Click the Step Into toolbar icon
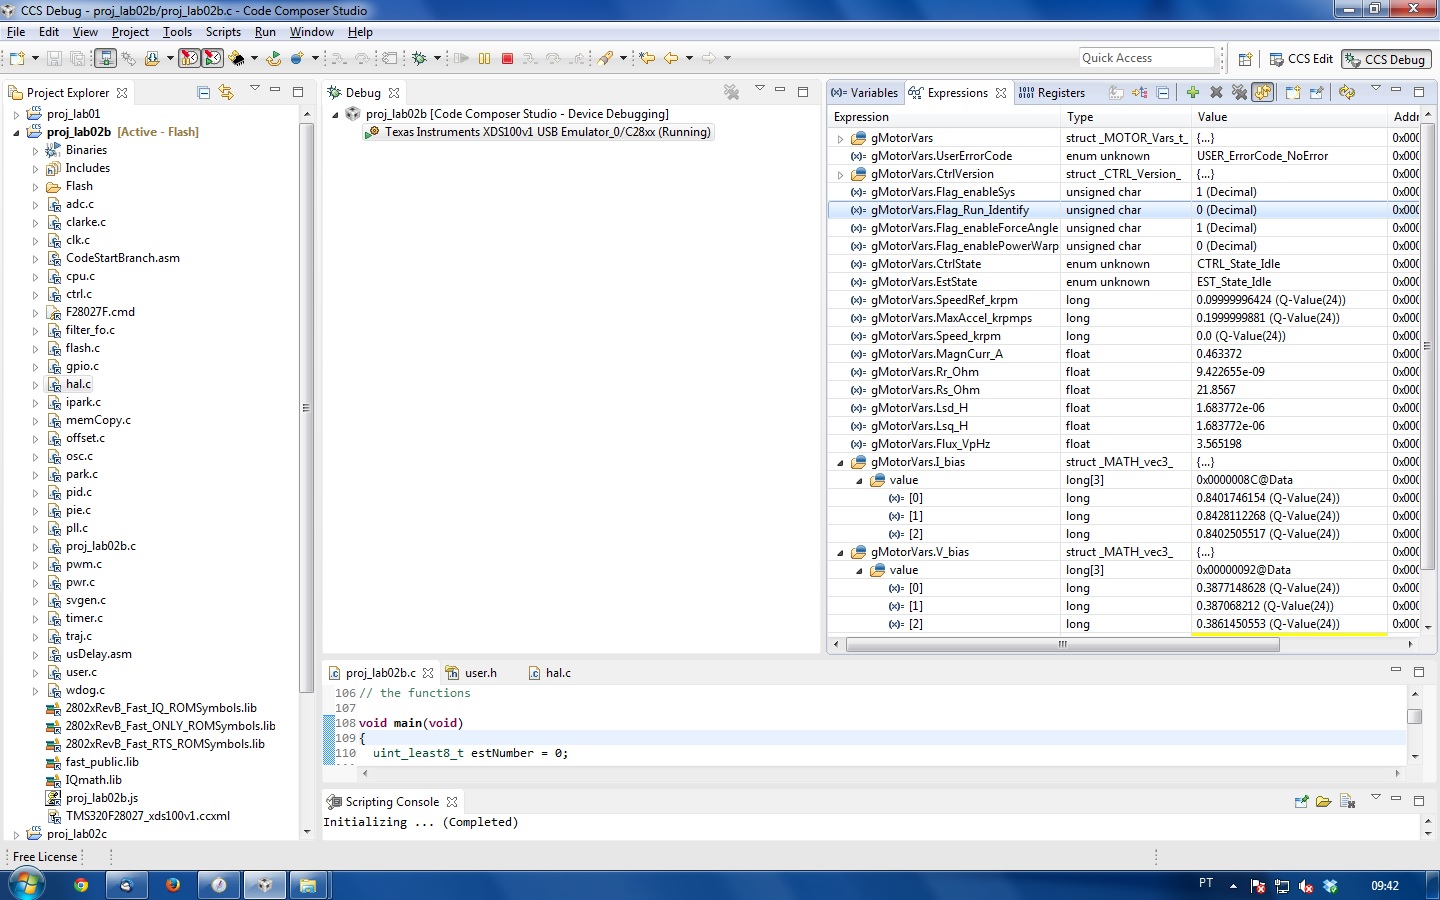The height and width of the screenshot is (900, 1440). pos(529,58)
